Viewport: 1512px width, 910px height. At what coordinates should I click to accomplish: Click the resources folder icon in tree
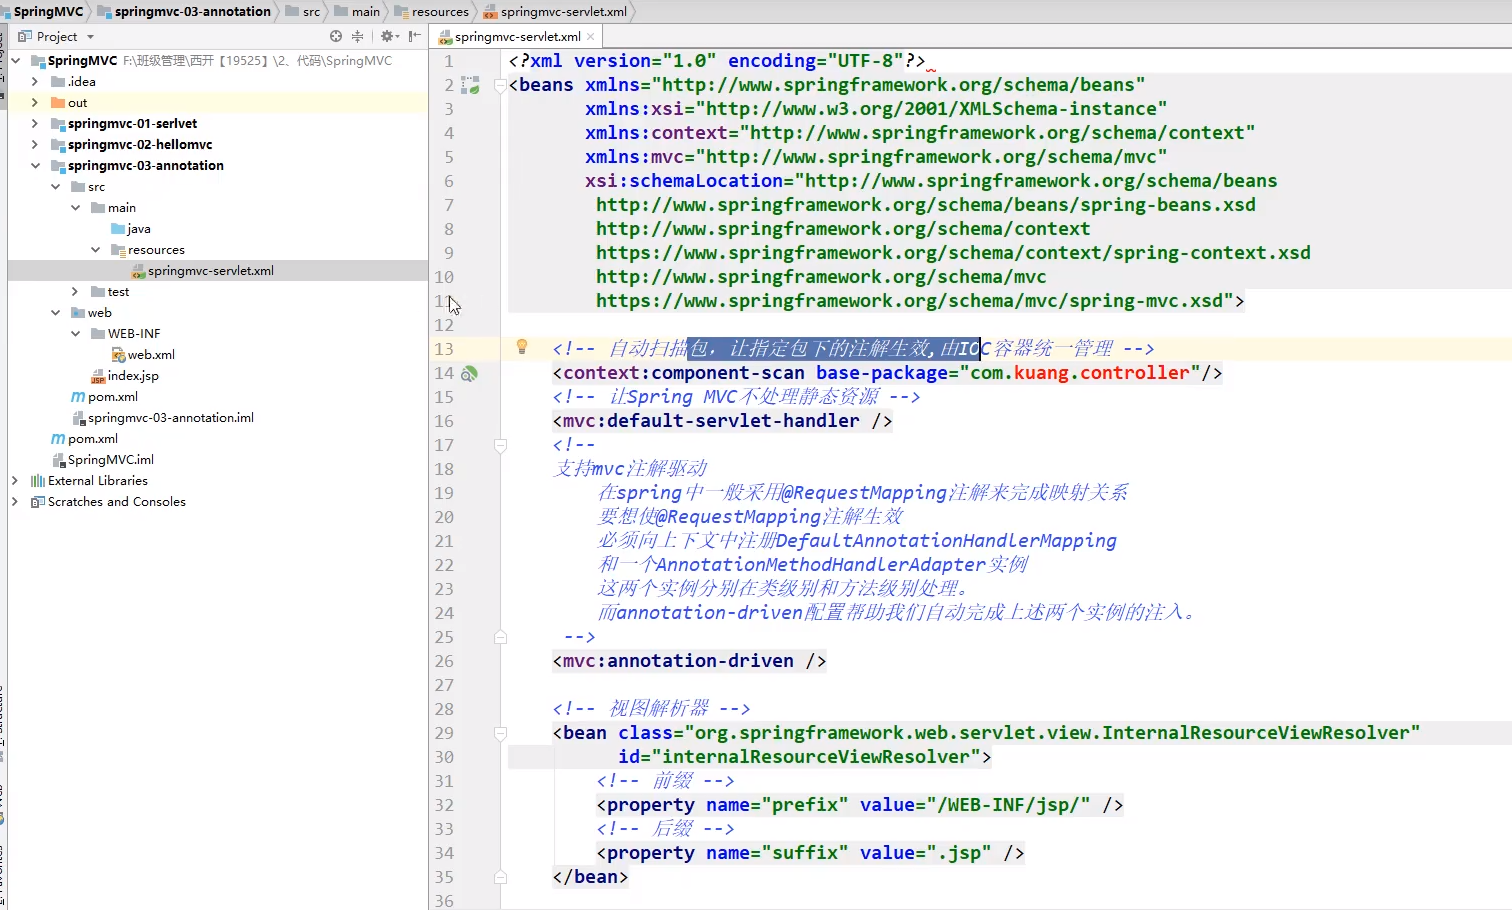118,250
